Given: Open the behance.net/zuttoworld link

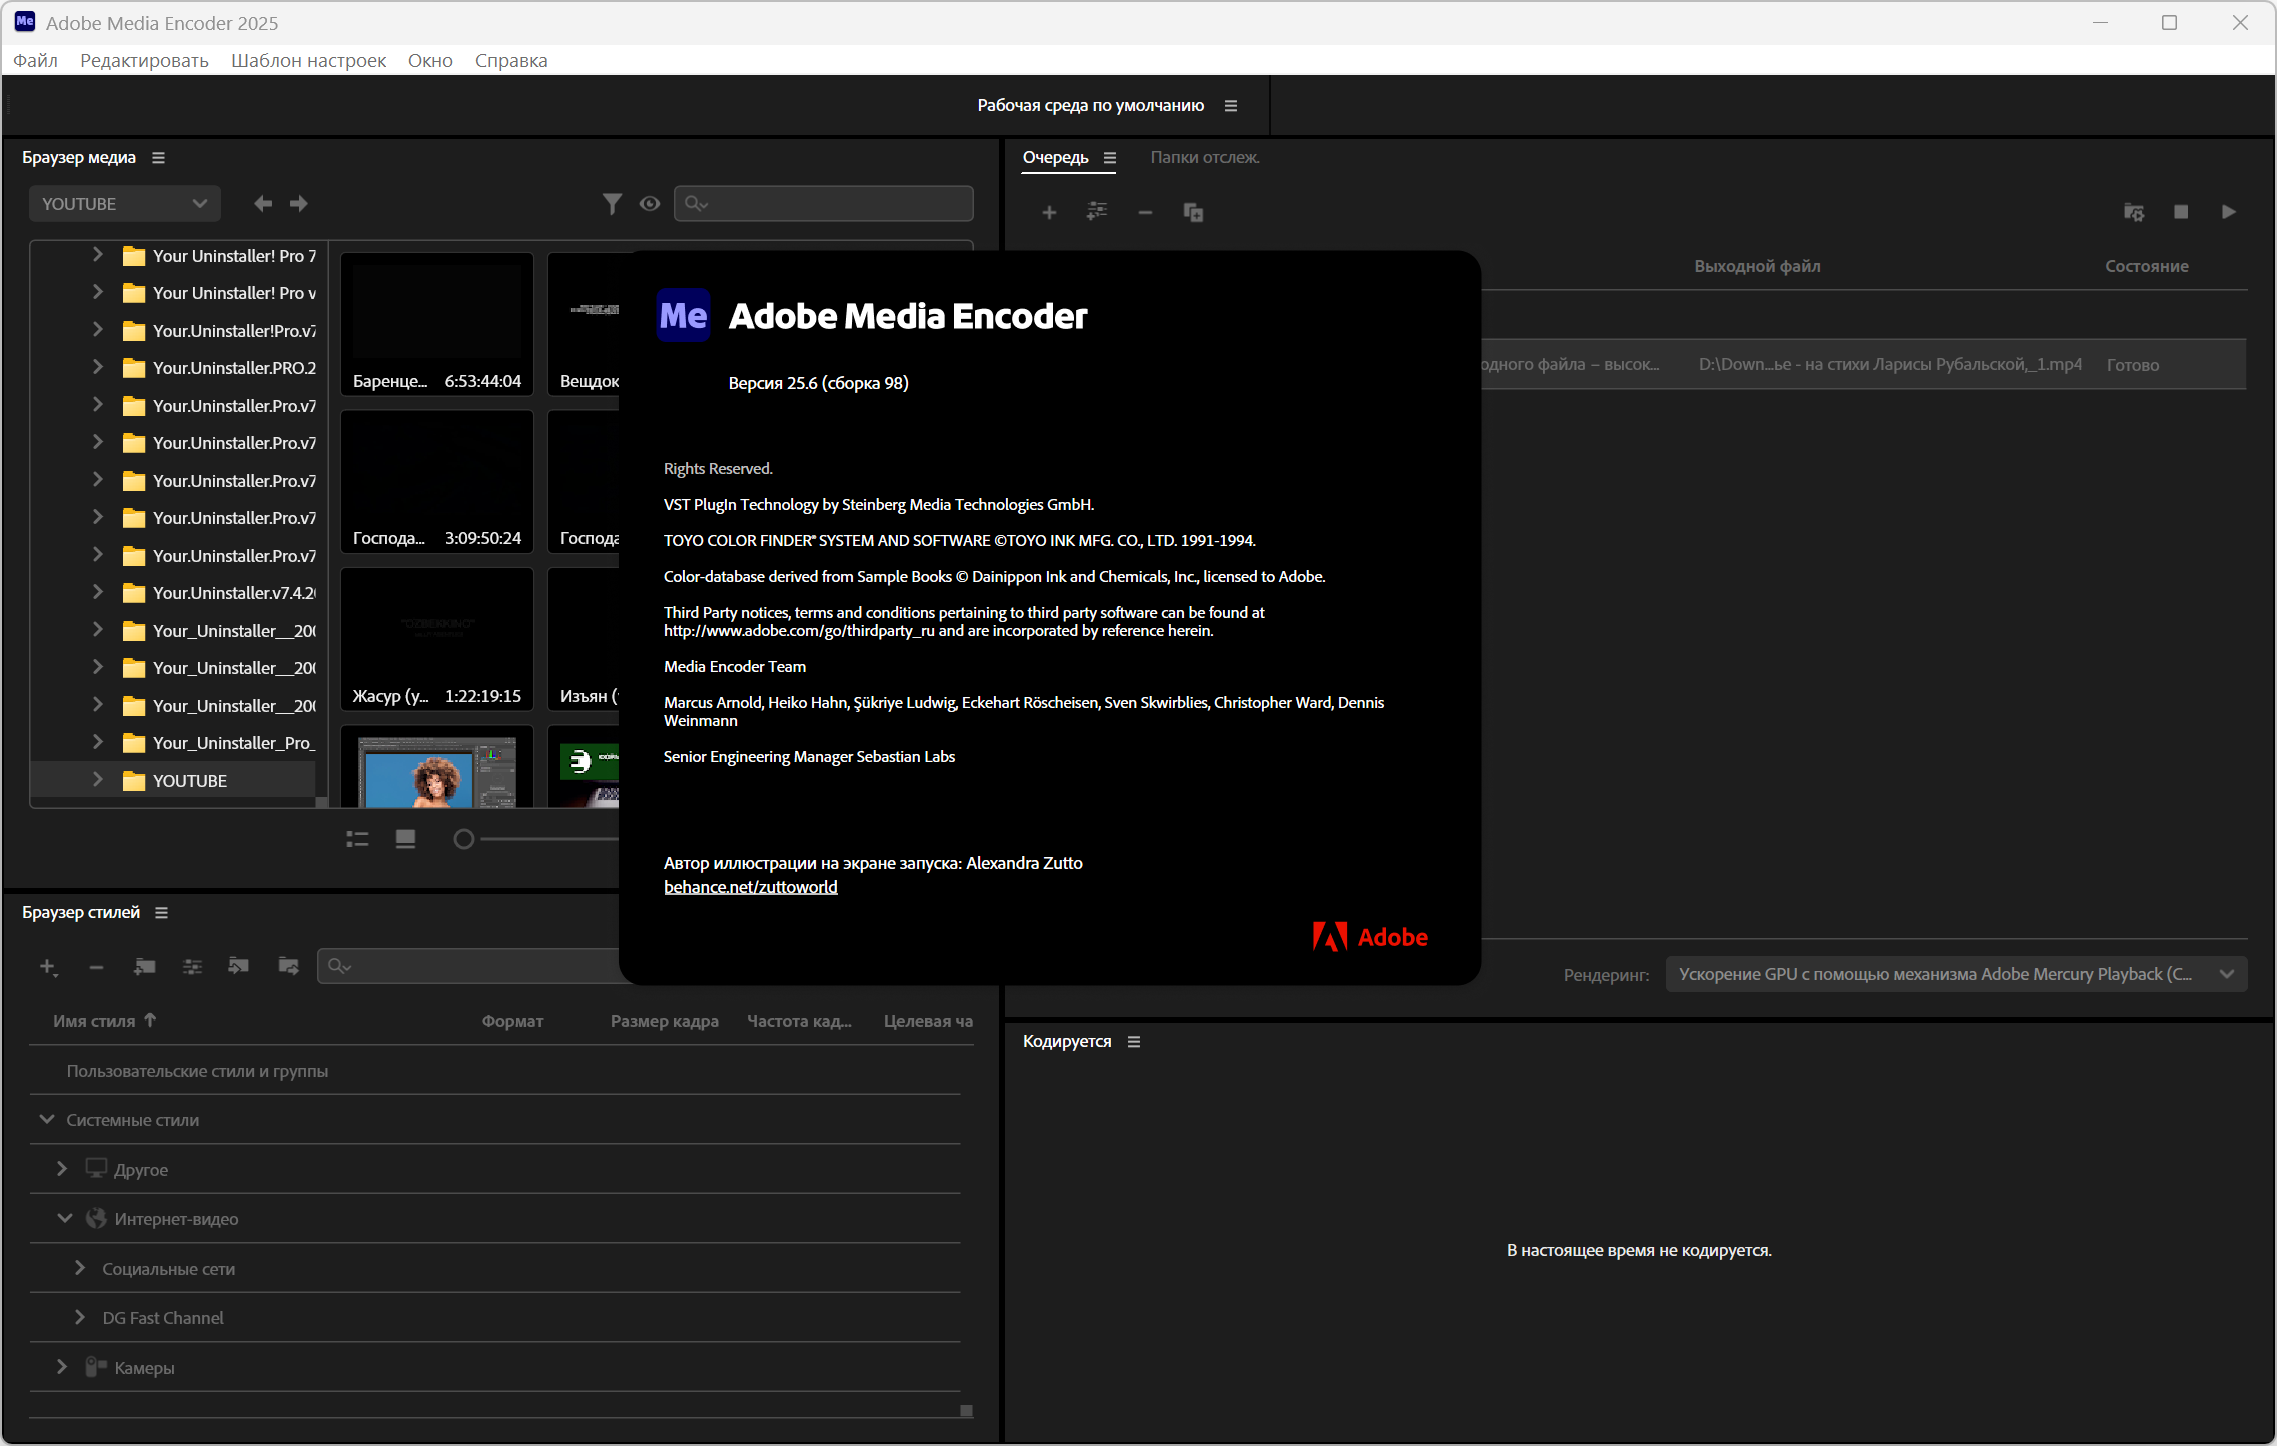Looking at the screenshot, I should (x=750, y=887).
